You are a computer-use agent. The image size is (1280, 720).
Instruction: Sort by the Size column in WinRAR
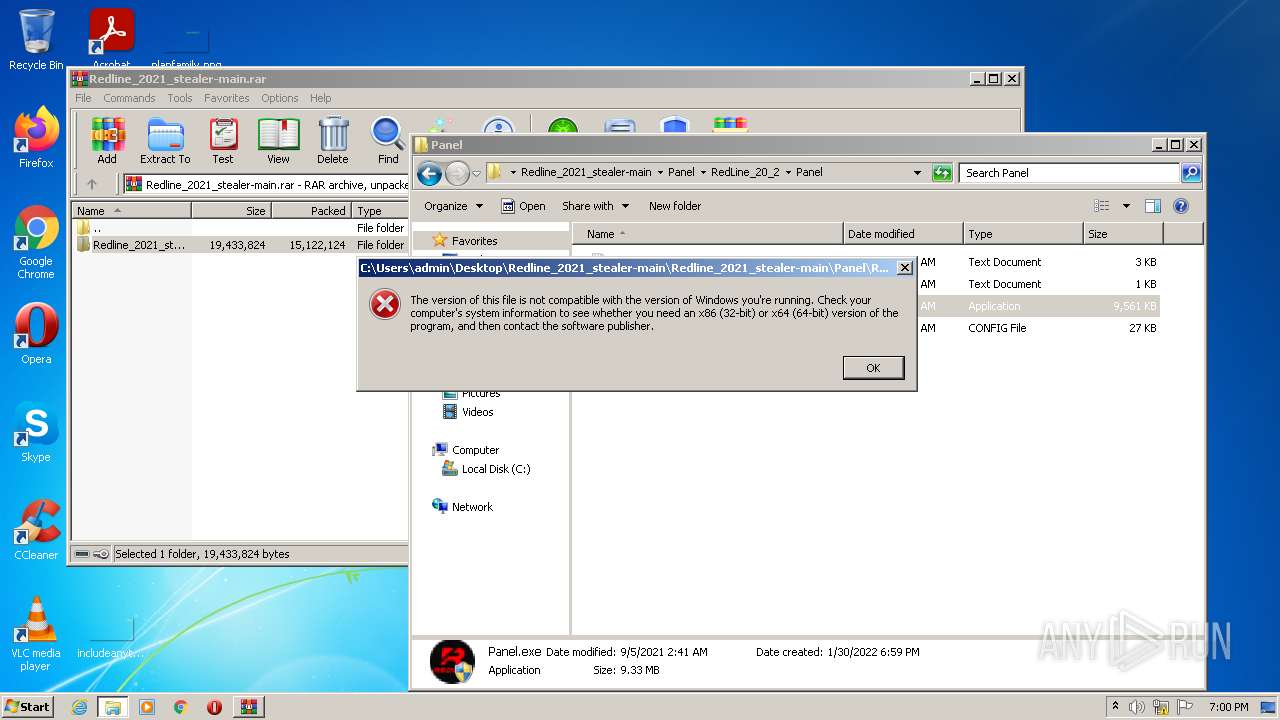point(231,211)
